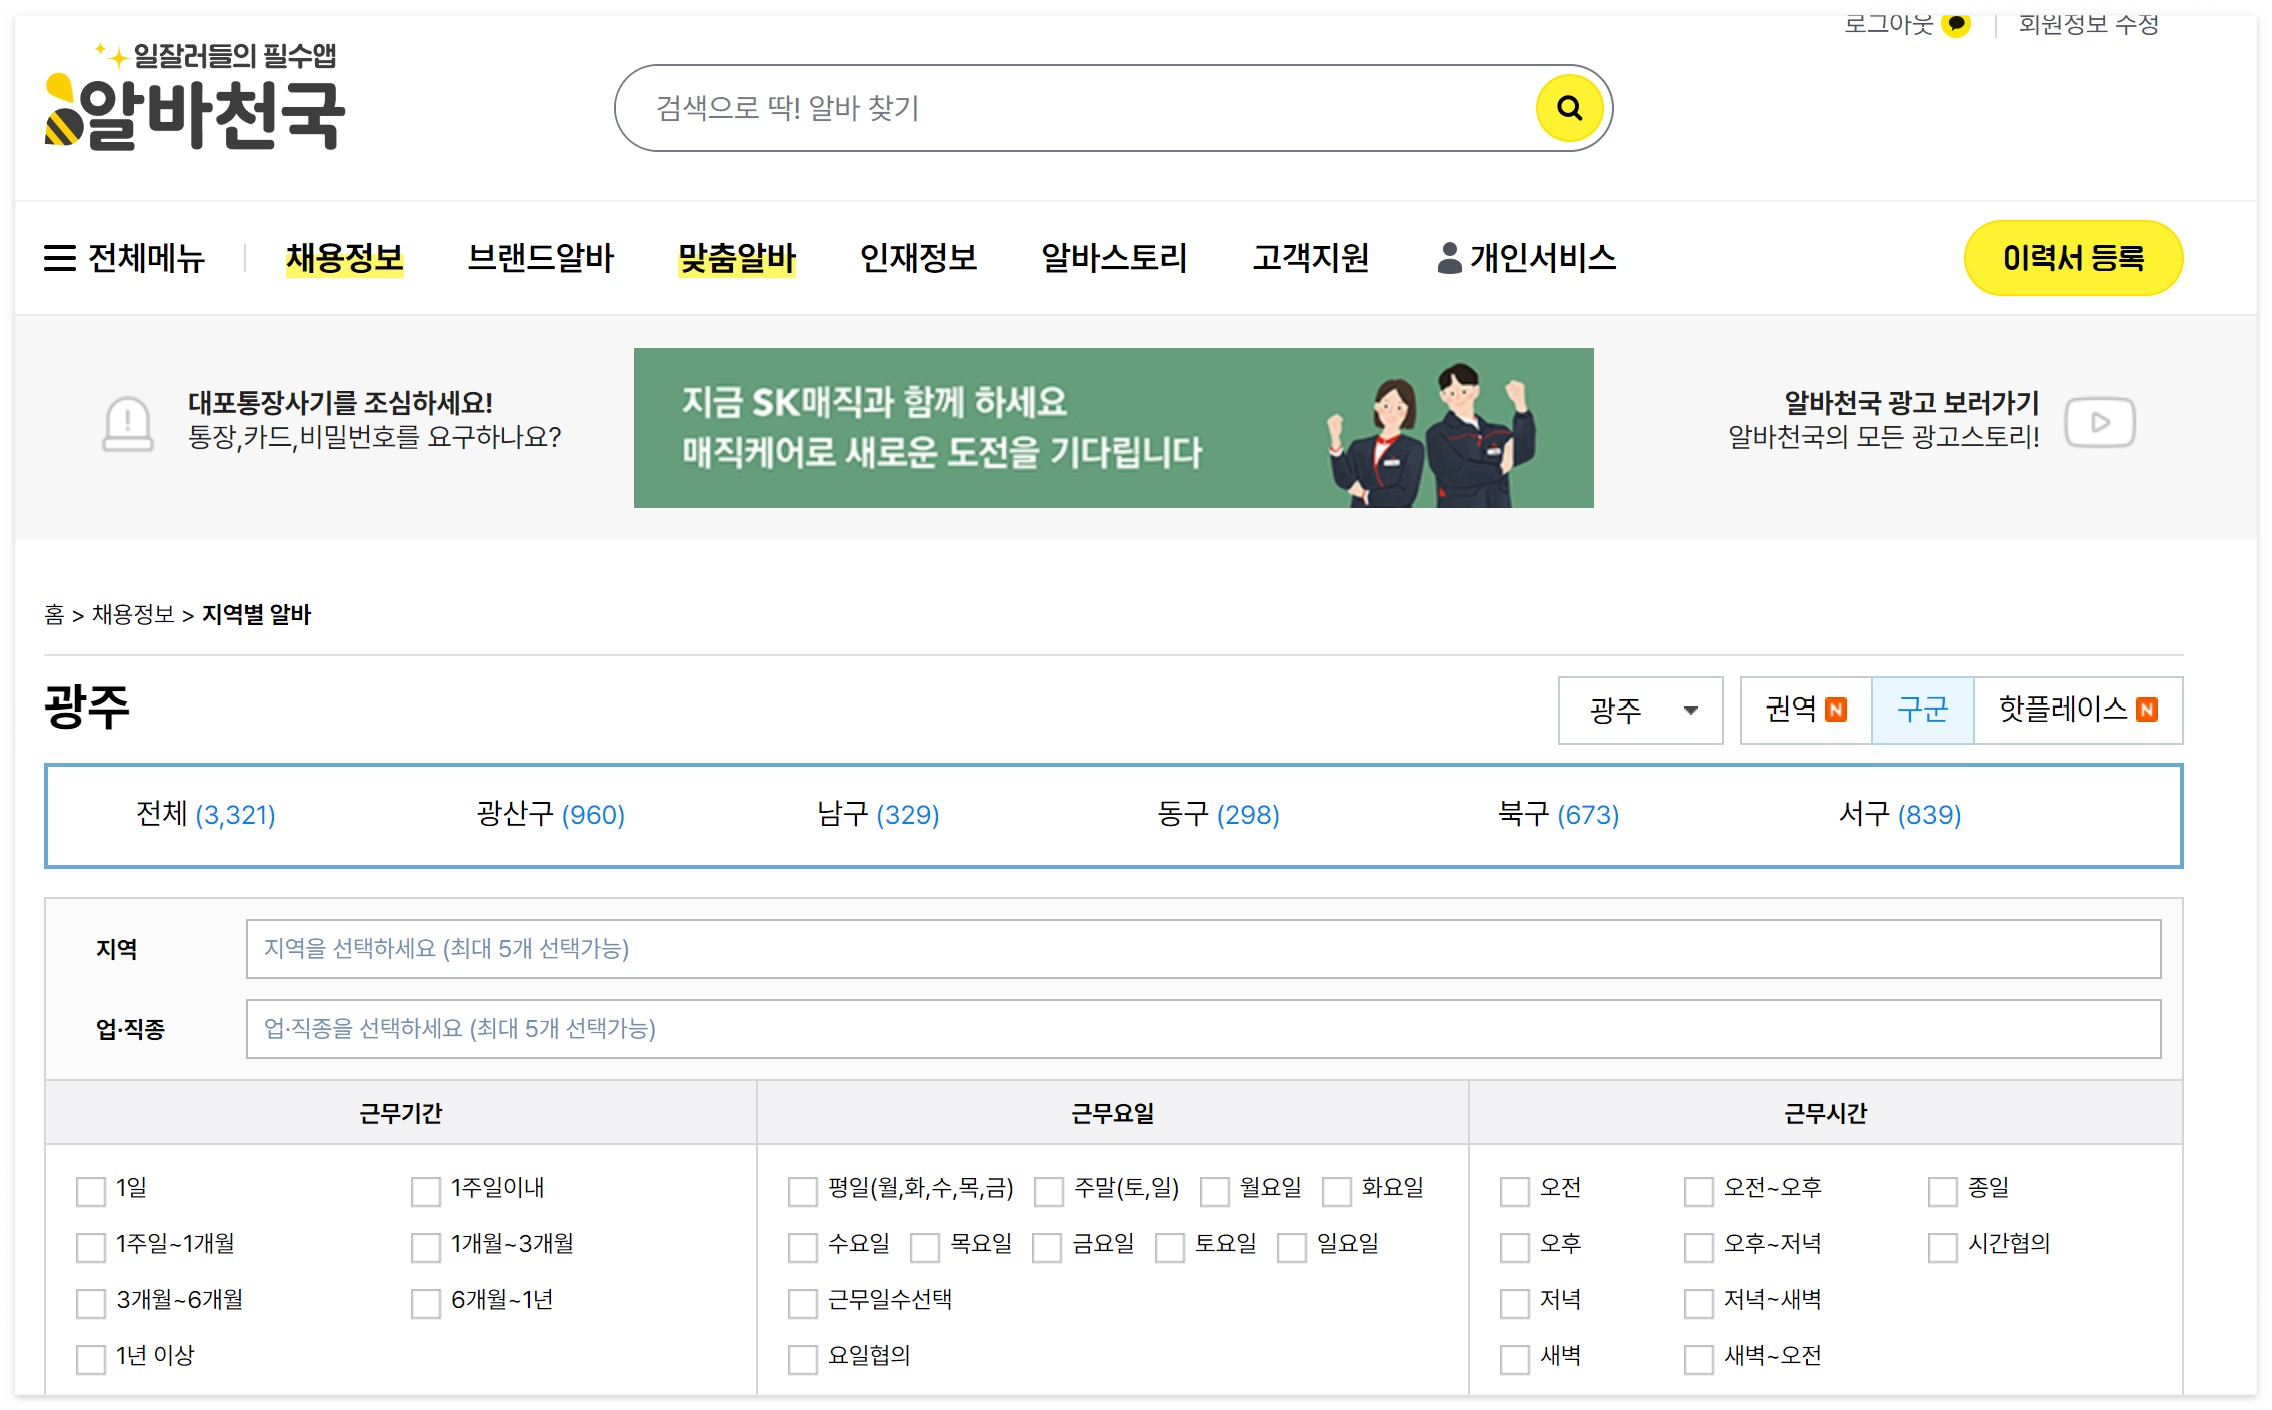Open the hamburger 전체메뉴 icon

click(x=60, y=258)
